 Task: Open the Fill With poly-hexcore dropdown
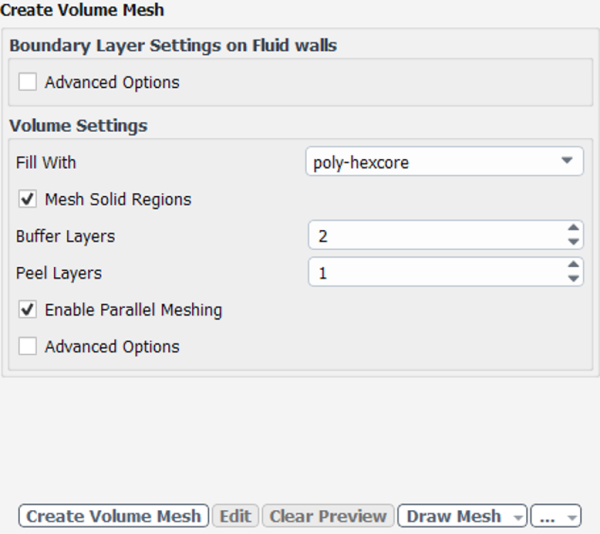444,162
